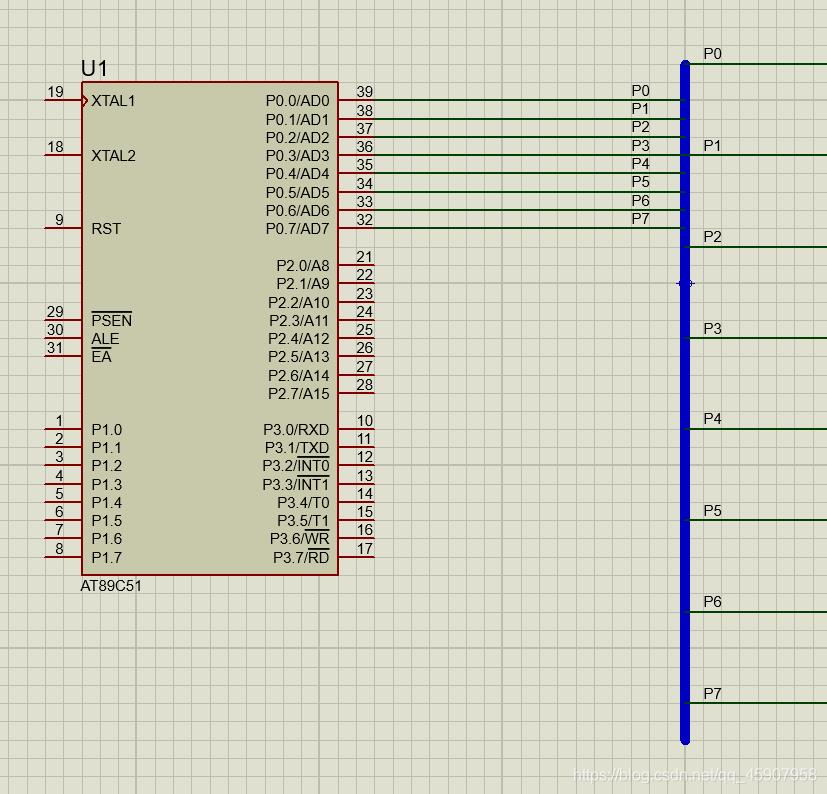
Task: Select the P0.0/AD0 pin label
Action: coord(297,101)
